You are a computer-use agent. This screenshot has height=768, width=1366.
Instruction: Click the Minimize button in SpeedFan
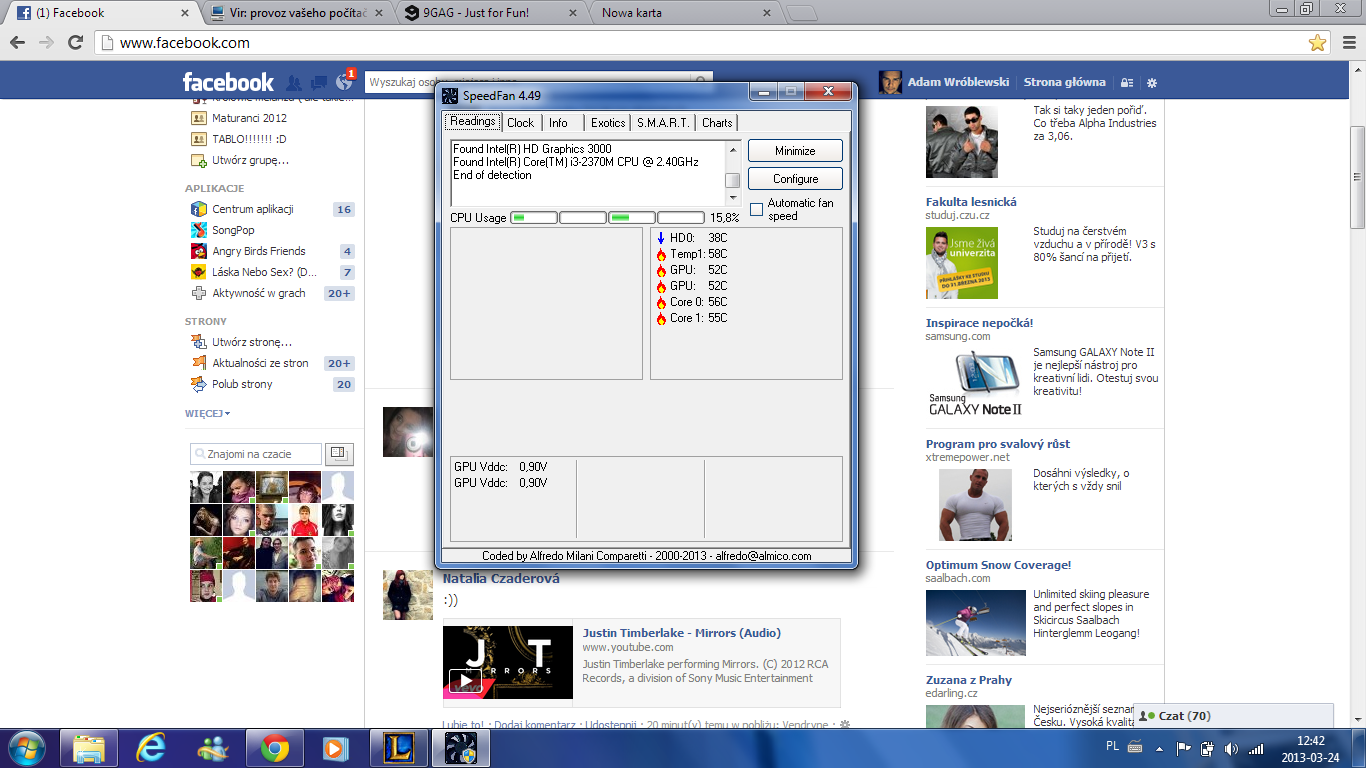795,151
